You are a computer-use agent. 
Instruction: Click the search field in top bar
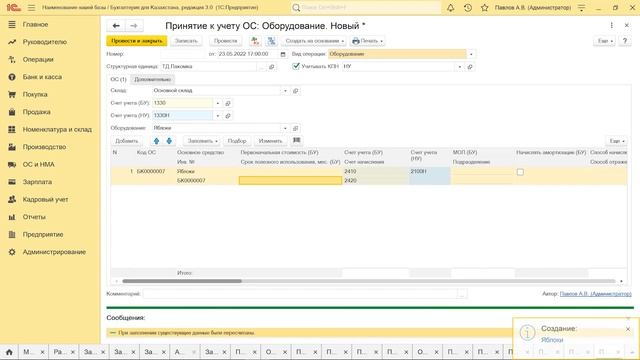pyautogui.click(x=371, y=8)
